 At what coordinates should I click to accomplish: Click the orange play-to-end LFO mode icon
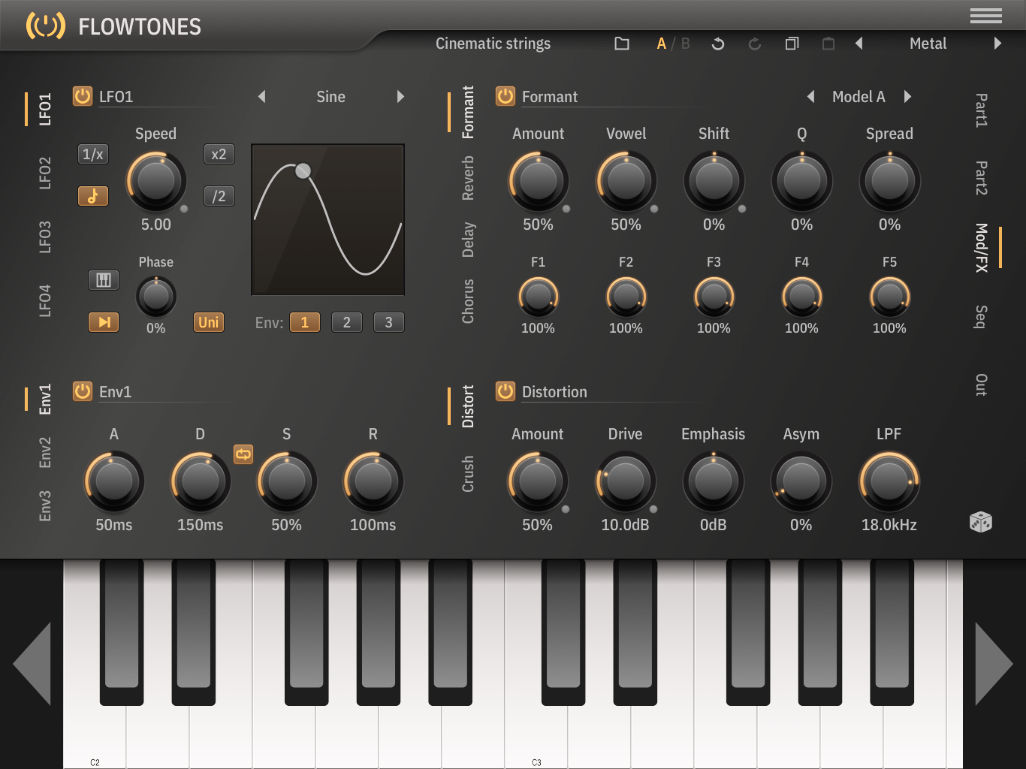(103, 322)
